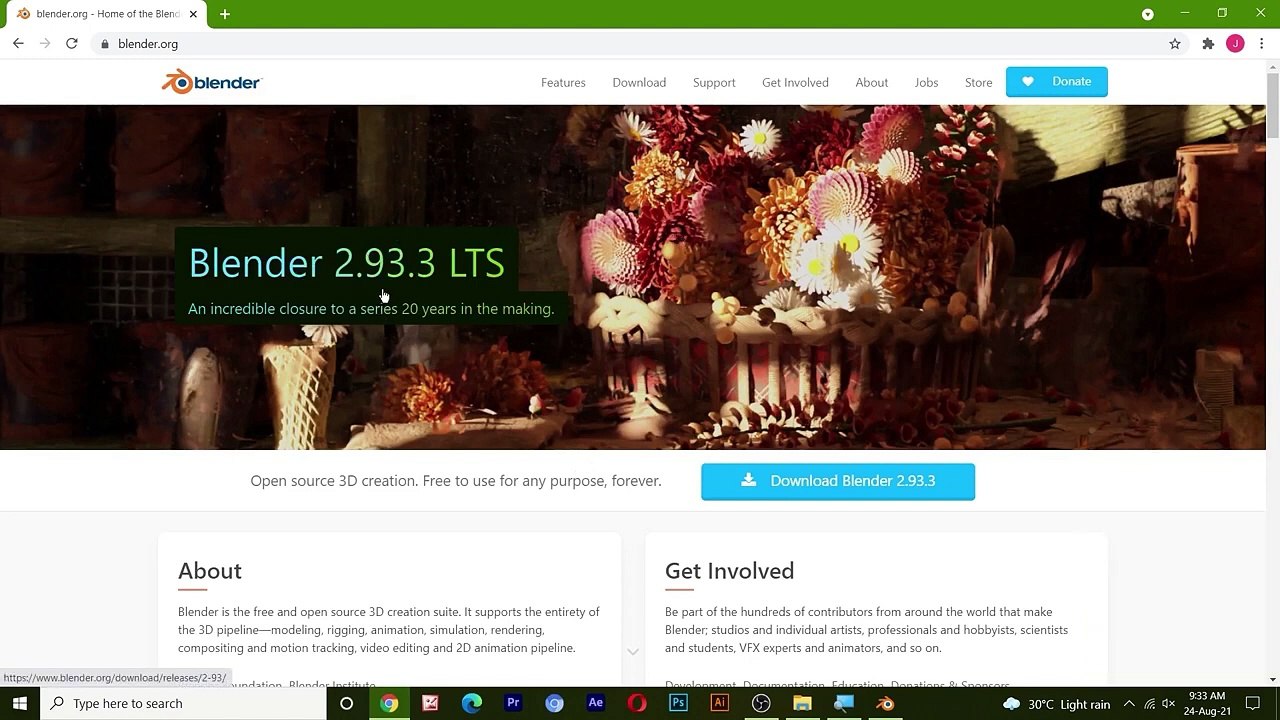This screenshot has height=720, width=1280.
Task: Launch Blender from the taskbar
Action: pyautogui.click(x=885, y=703)
